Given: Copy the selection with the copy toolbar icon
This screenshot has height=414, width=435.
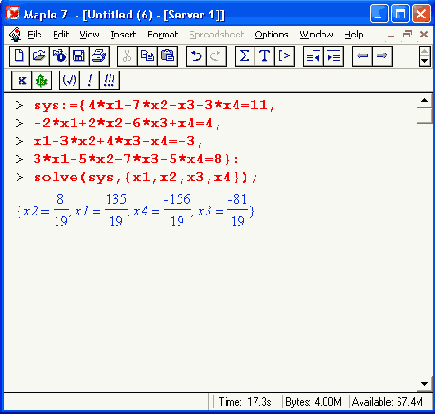Looking at the screenshot, I should point(147,56).
